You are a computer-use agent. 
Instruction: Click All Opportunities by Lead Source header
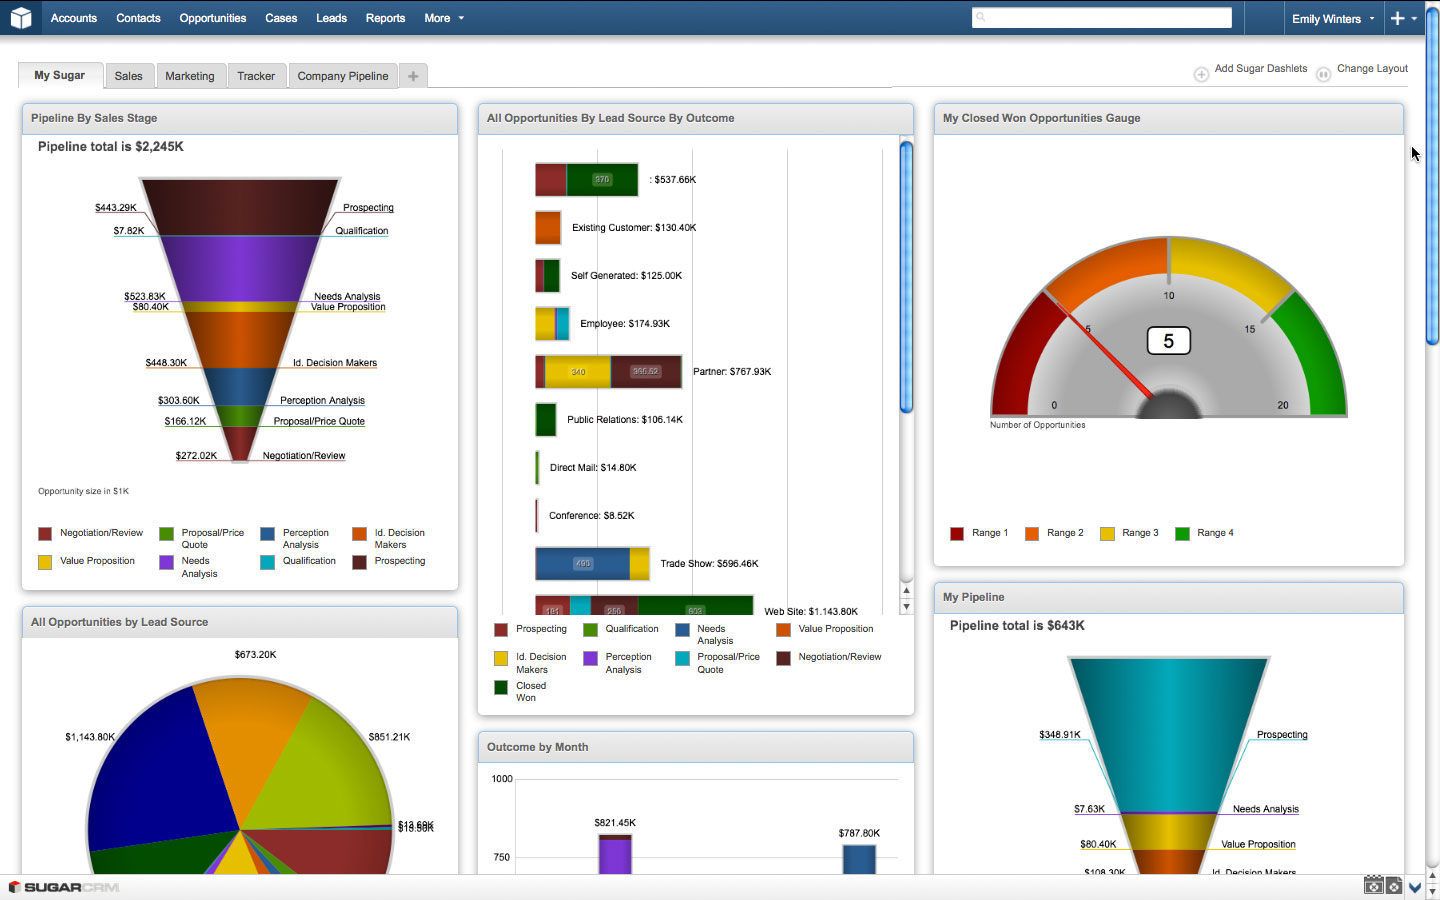(240, 622)
